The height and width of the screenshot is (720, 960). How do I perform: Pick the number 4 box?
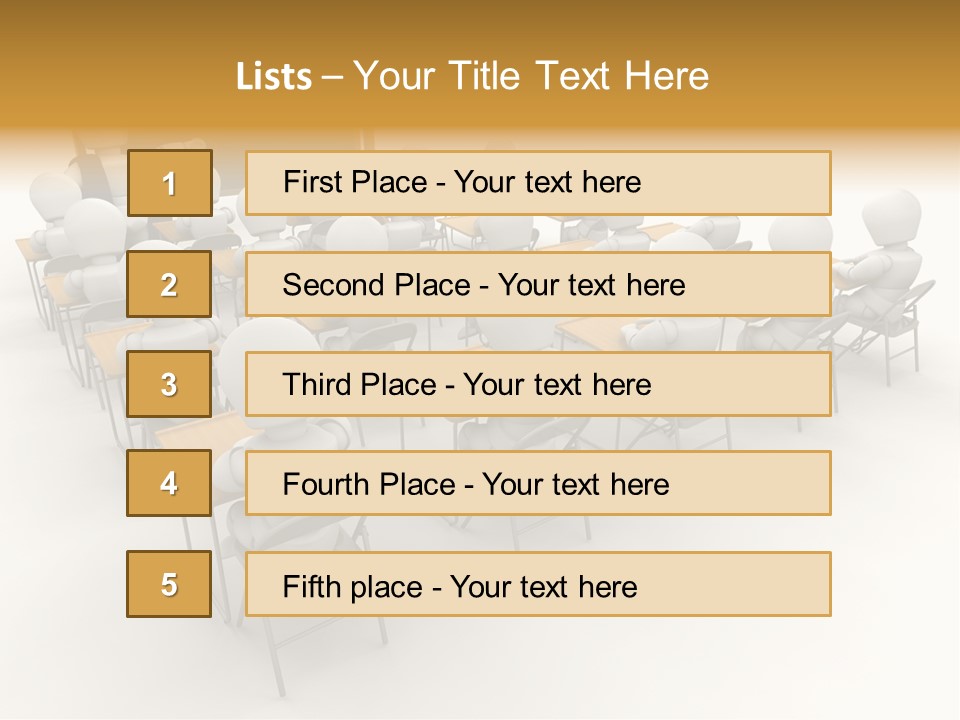[169, 483]
